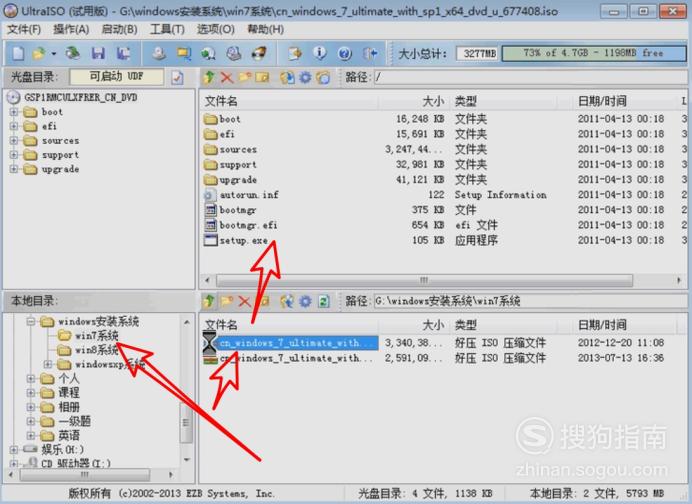Click the Exit door icon in toolbar

370,53
